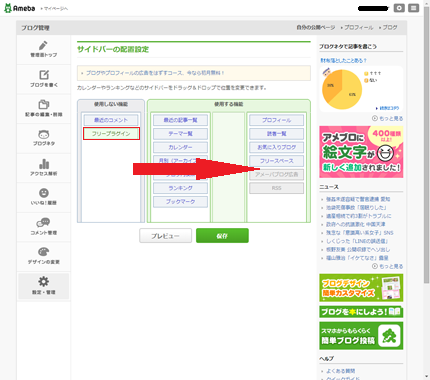This screenshot has height=380, width=430.
Task: Open デザインの変更 palette icon
Action: (x=43, y=252)
